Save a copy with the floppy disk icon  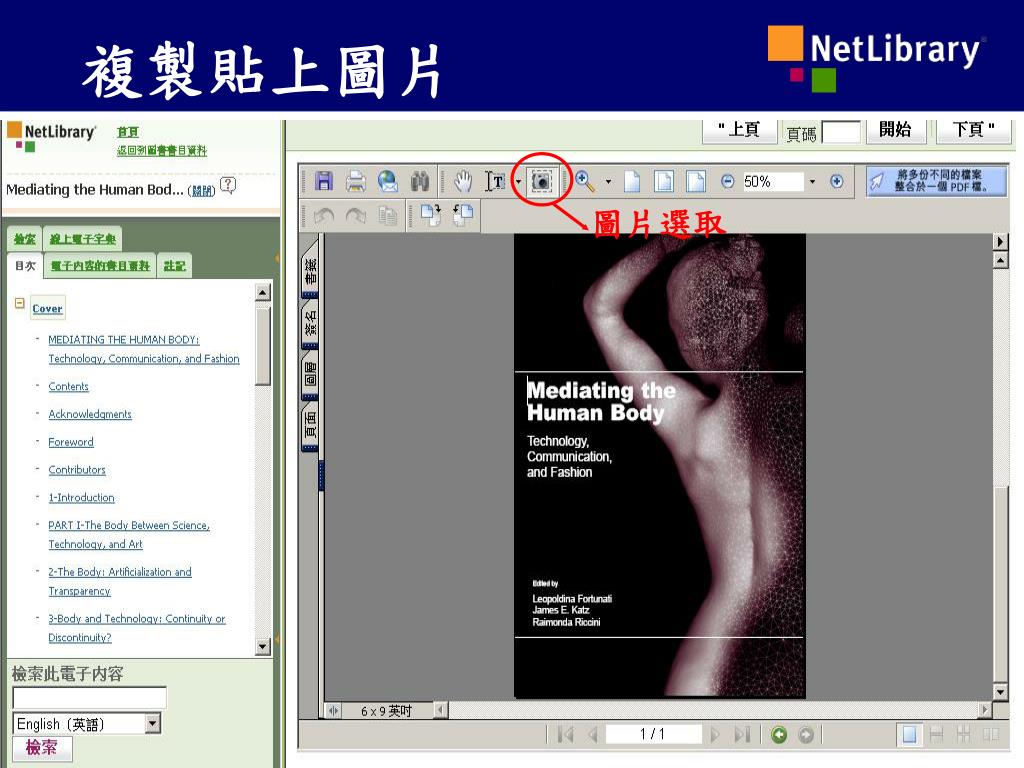(324, 181)
